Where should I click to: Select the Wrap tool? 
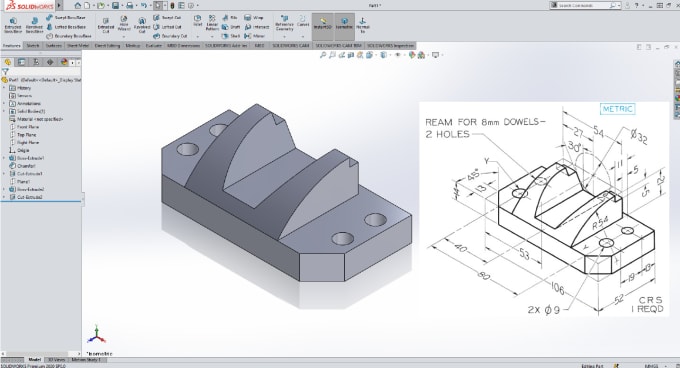coord(254,18)
